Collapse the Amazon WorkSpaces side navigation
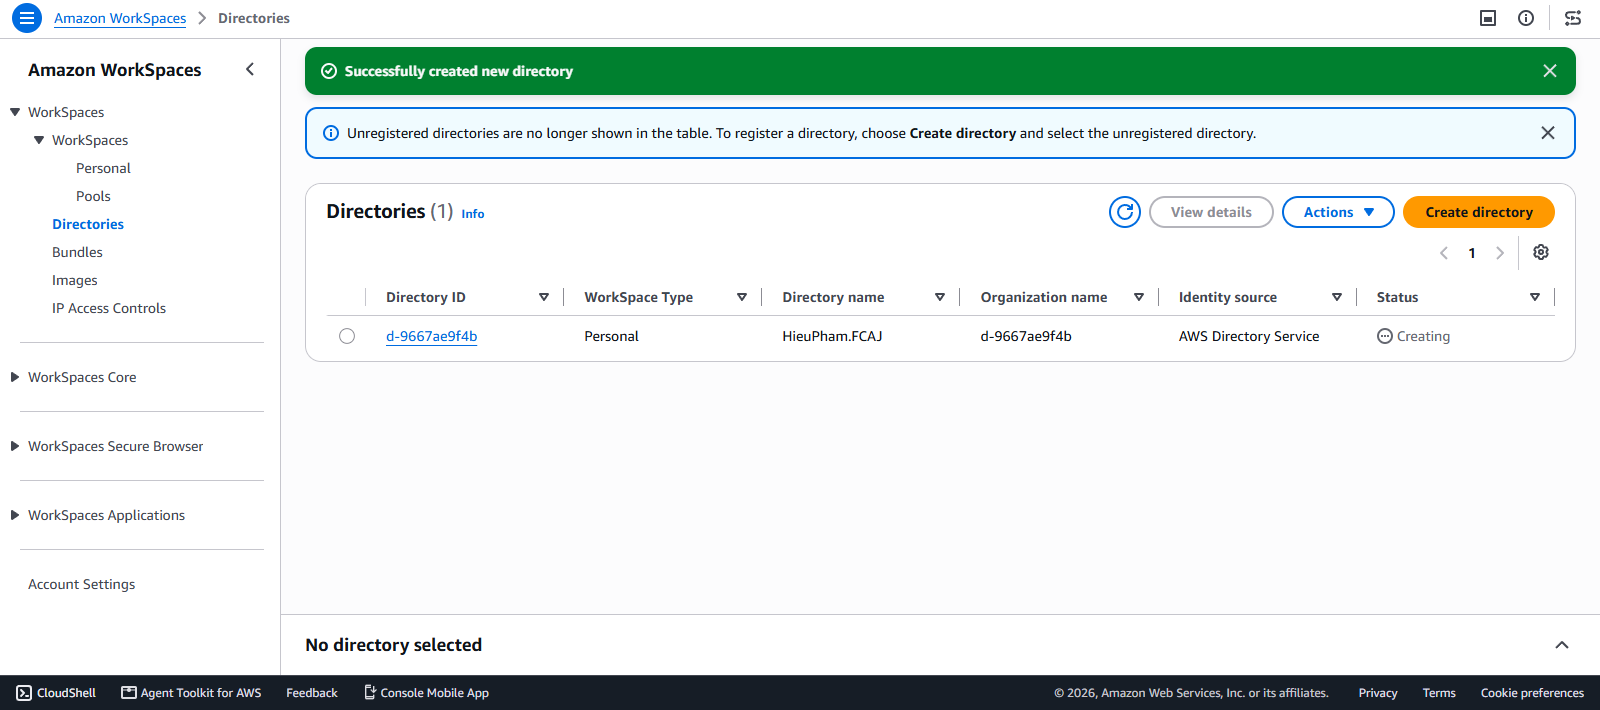The image size is (1600, 710). (250, 69)
